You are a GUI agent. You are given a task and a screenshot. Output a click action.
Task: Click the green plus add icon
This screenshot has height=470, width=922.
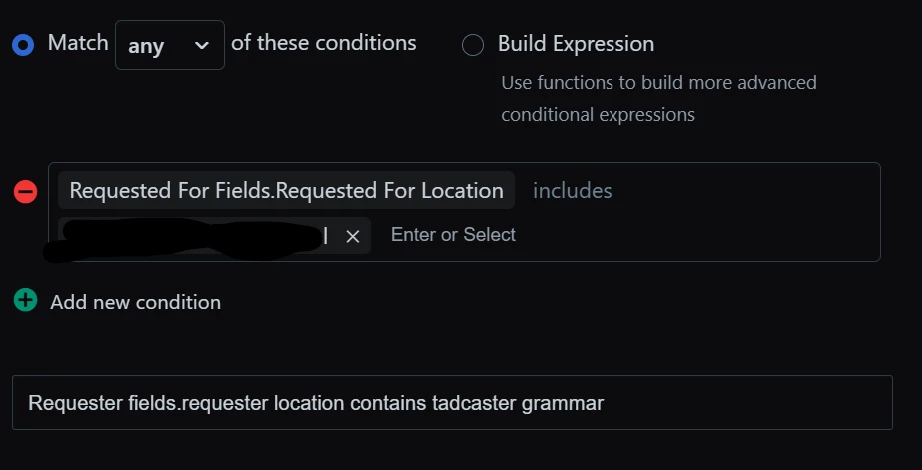[x=25, y=301]
